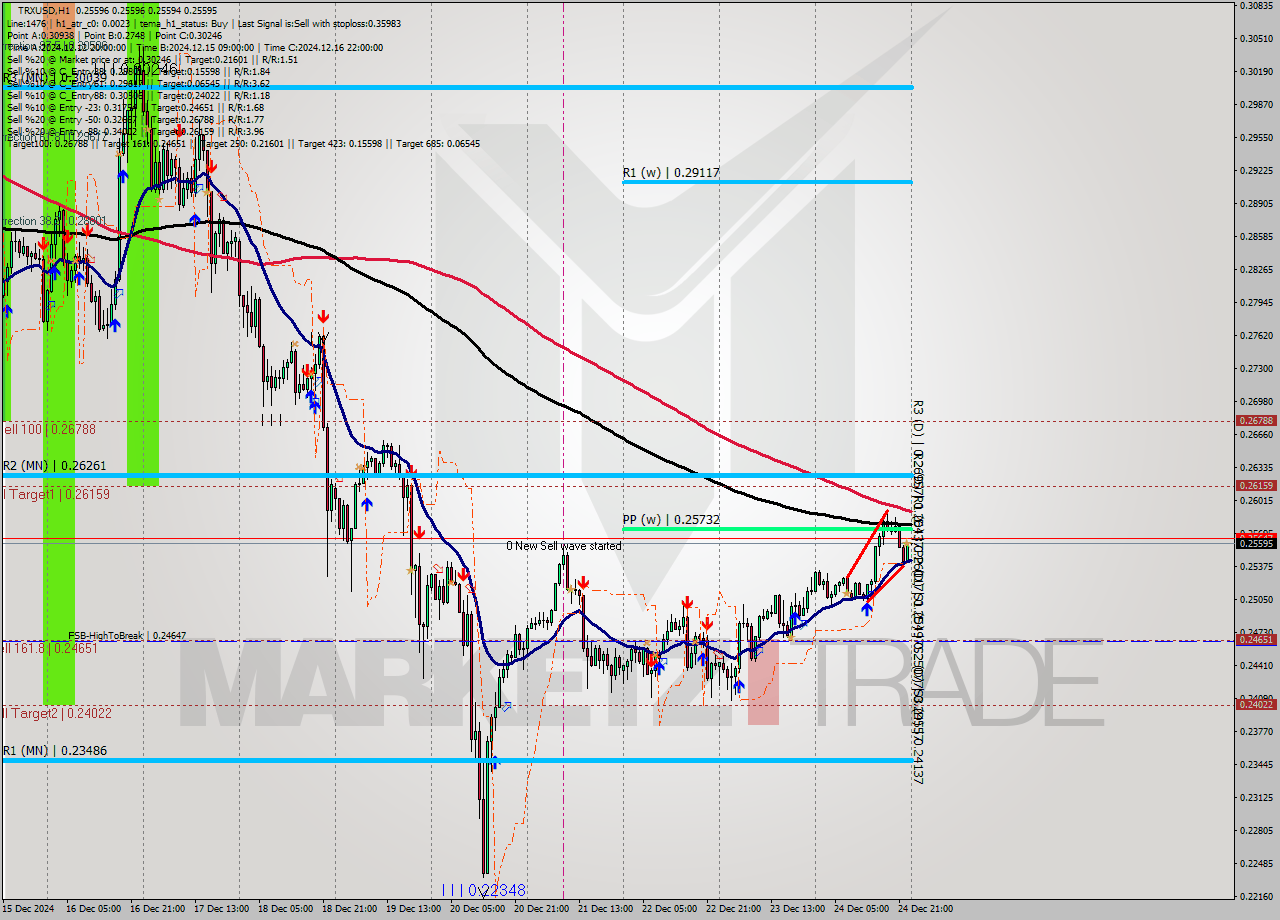Click the 0.30835 price scale value
The width and height of the screenshot is (1280, 920).
[x=1256, y=5]
